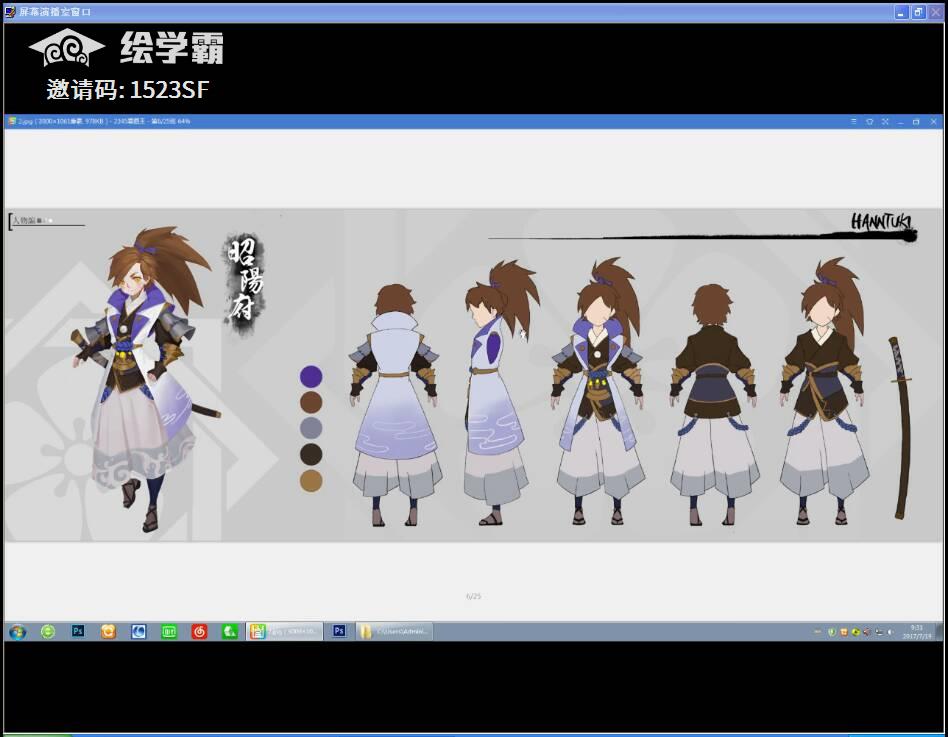Click the orange tray icon

pos(844,632)
